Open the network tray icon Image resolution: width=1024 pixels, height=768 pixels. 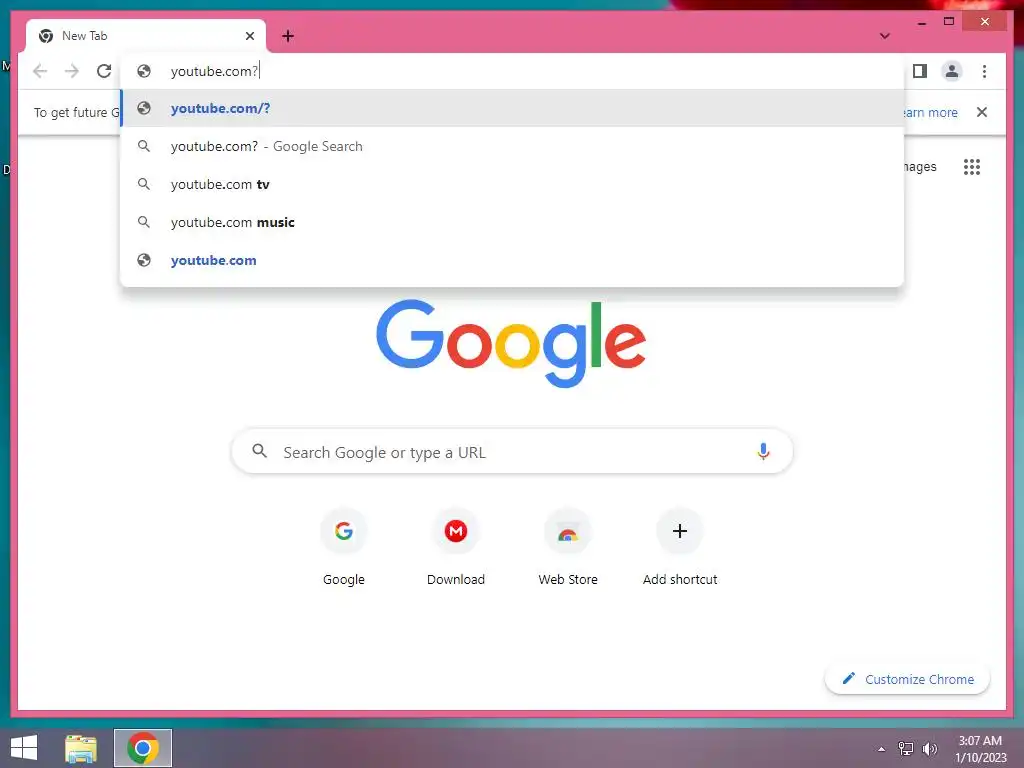[906, 749]
